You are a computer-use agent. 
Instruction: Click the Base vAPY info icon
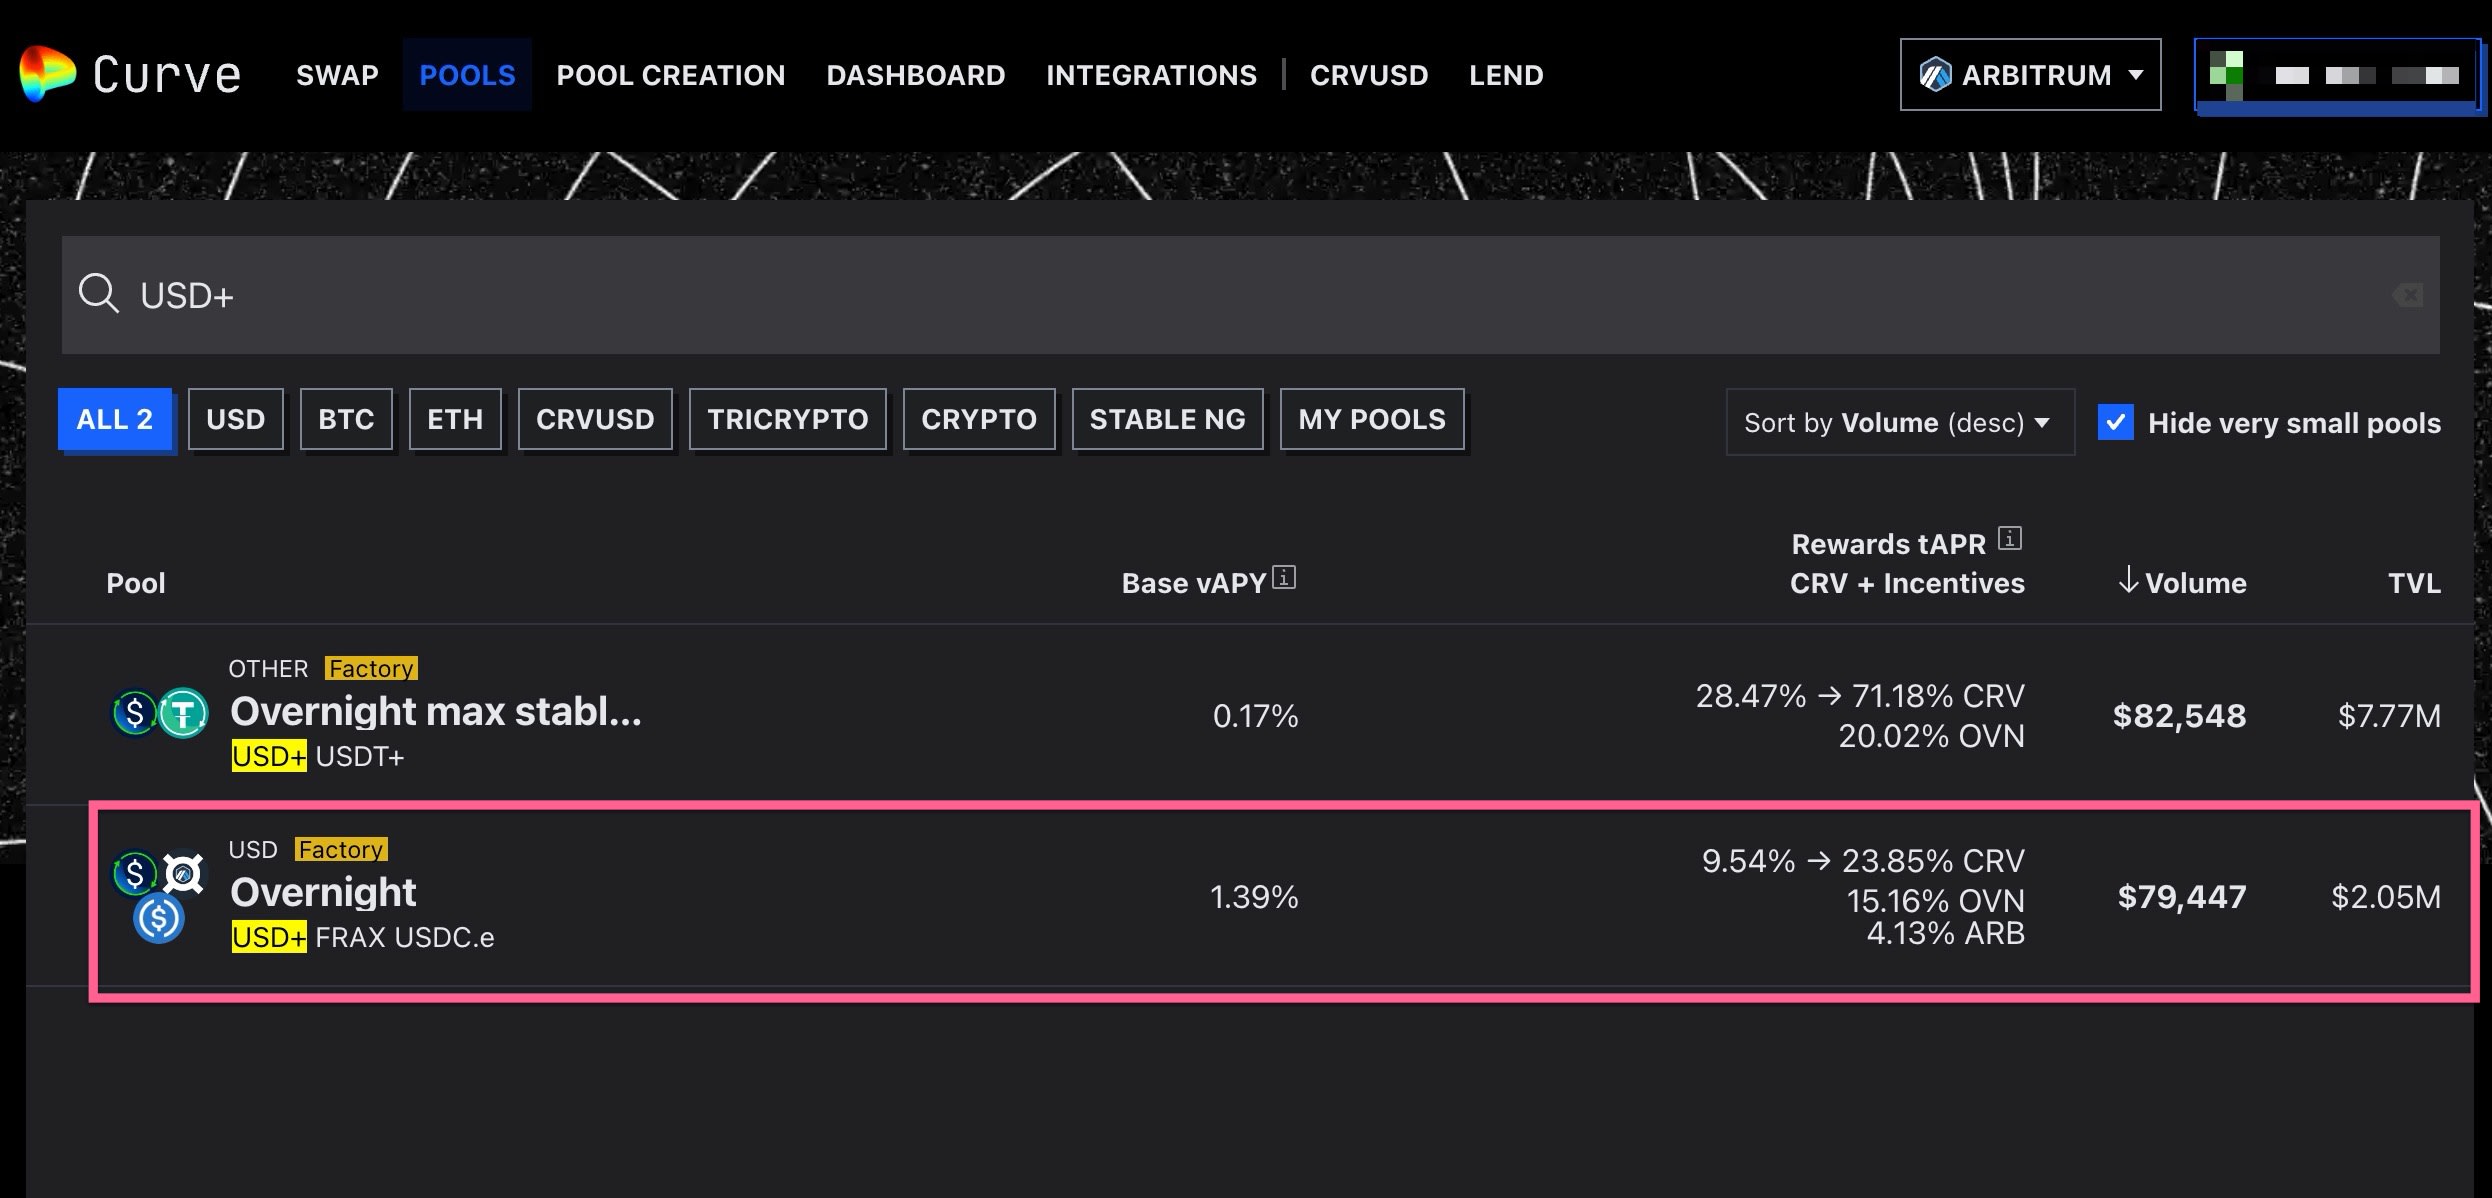(x=1284, y=578)
